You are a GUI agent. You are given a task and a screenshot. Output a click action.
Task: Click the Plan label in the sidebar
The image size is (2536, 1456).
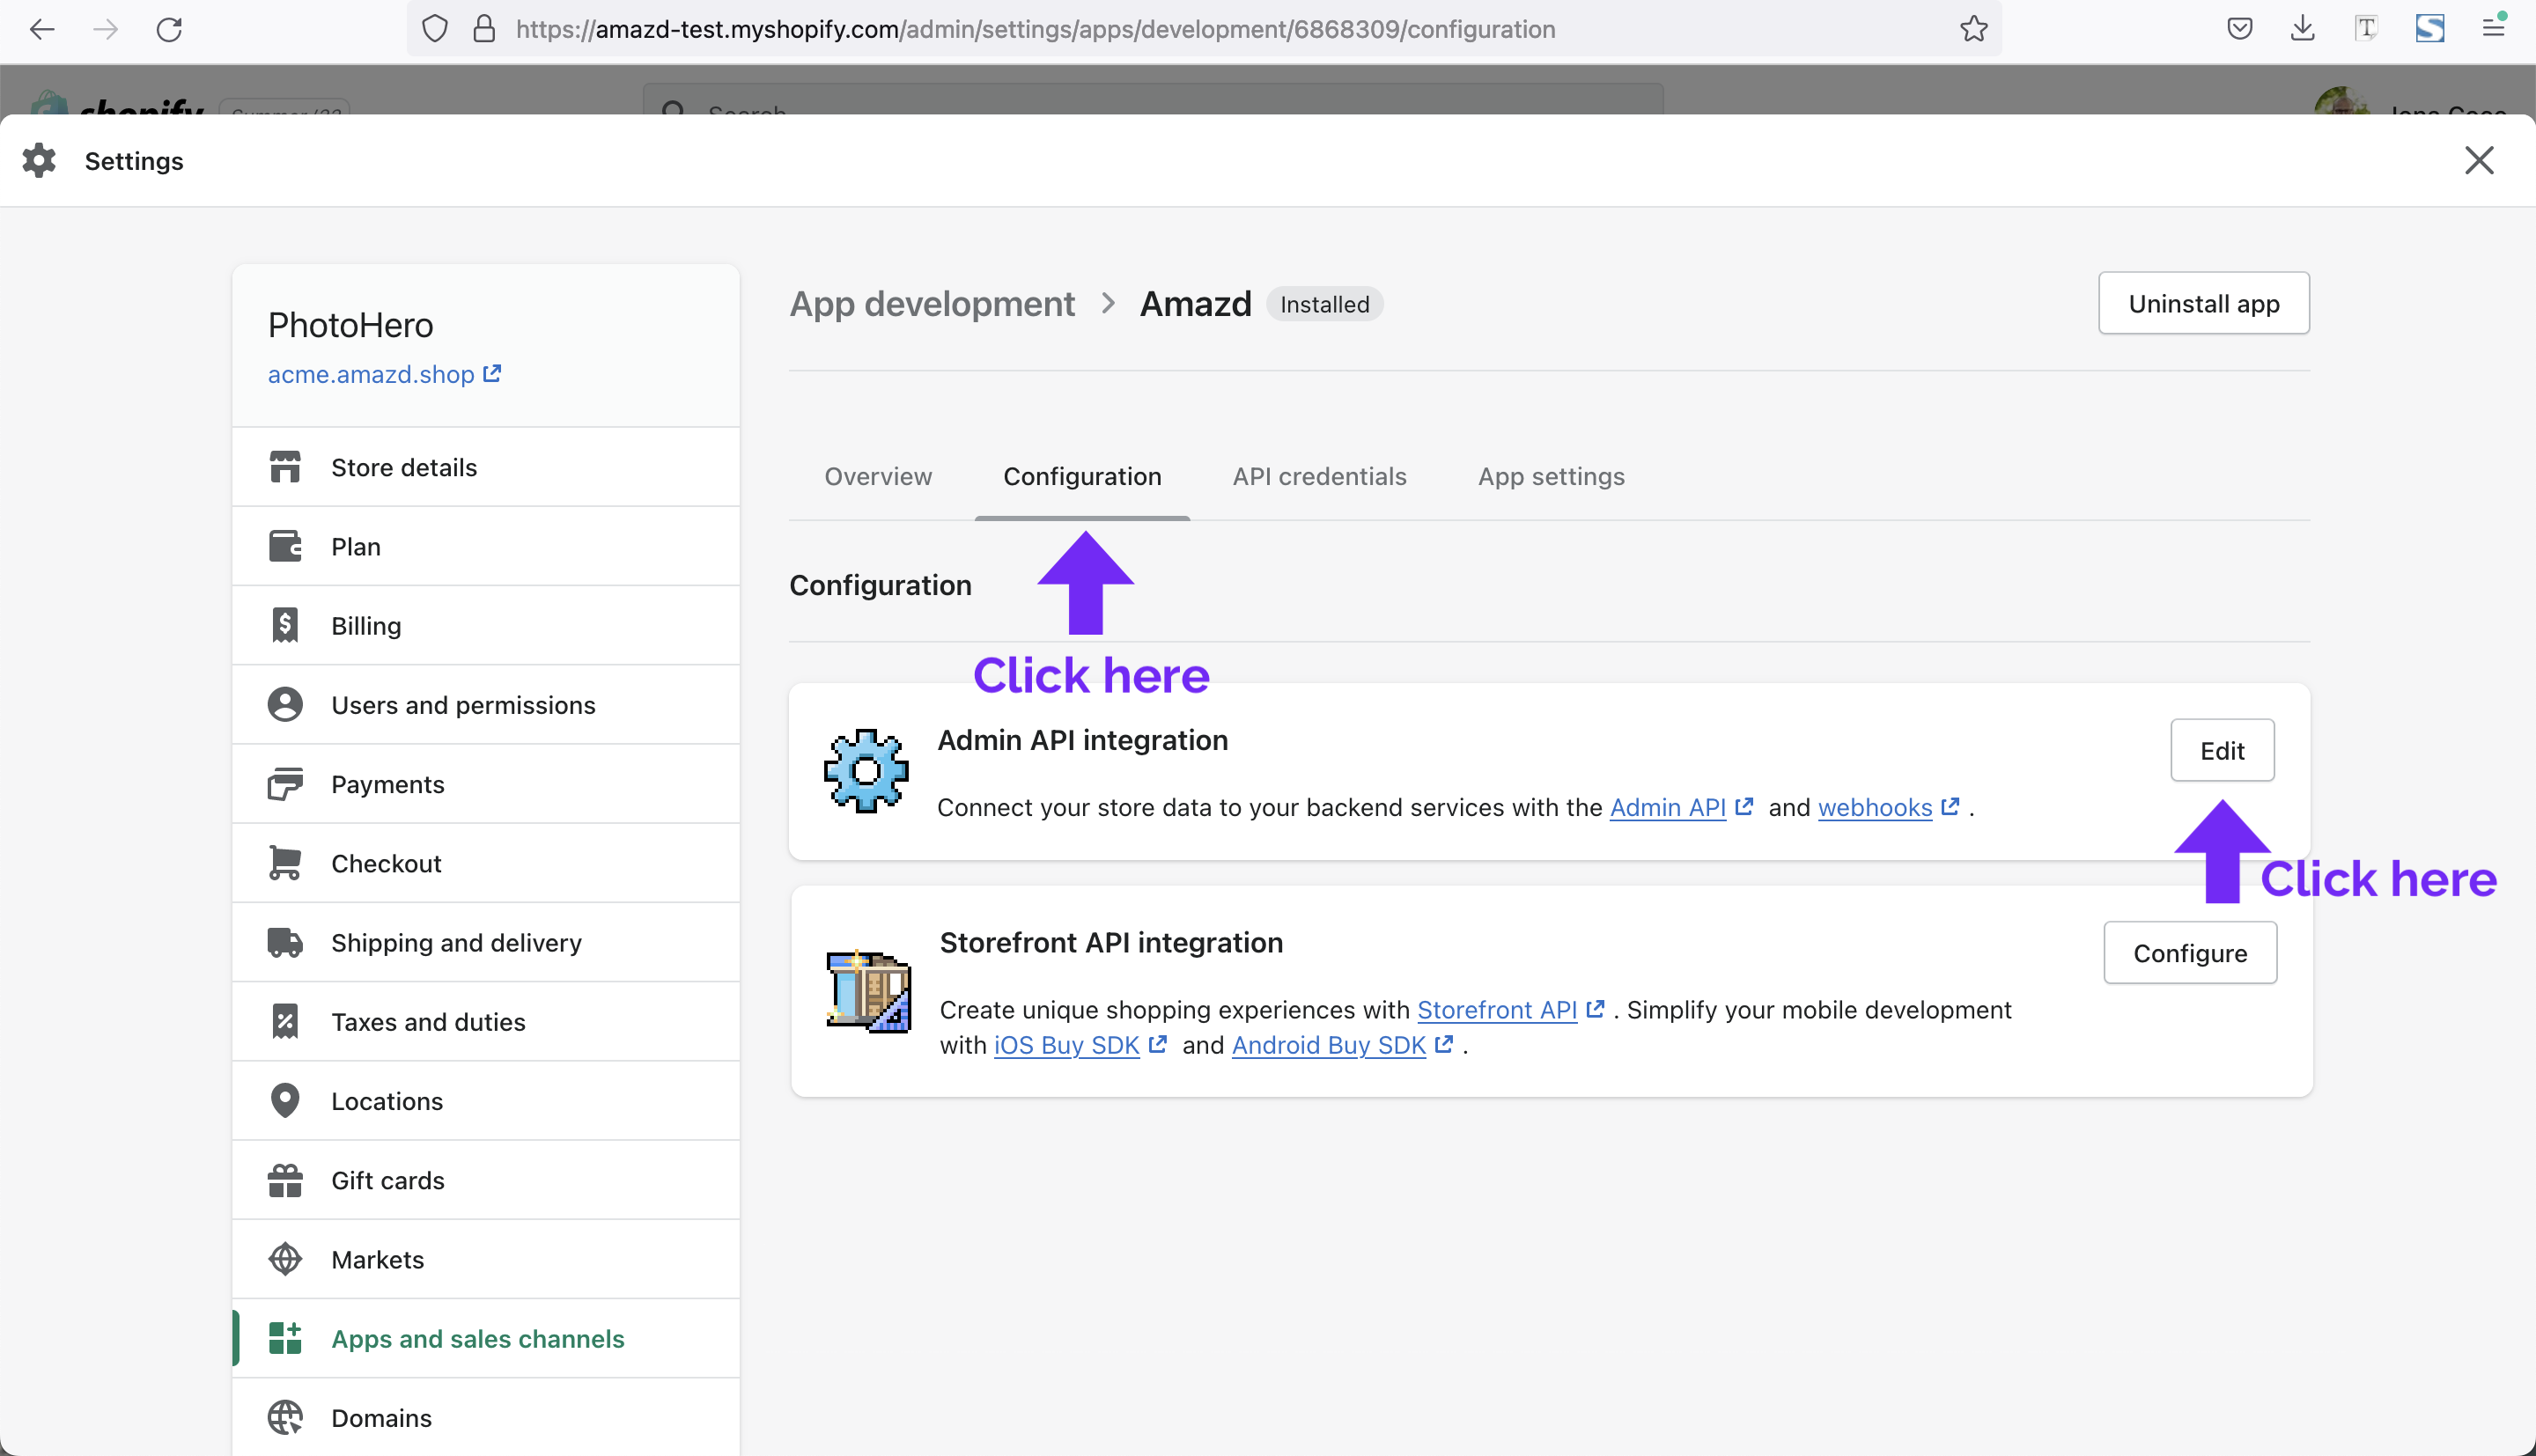tap(356, 547)
